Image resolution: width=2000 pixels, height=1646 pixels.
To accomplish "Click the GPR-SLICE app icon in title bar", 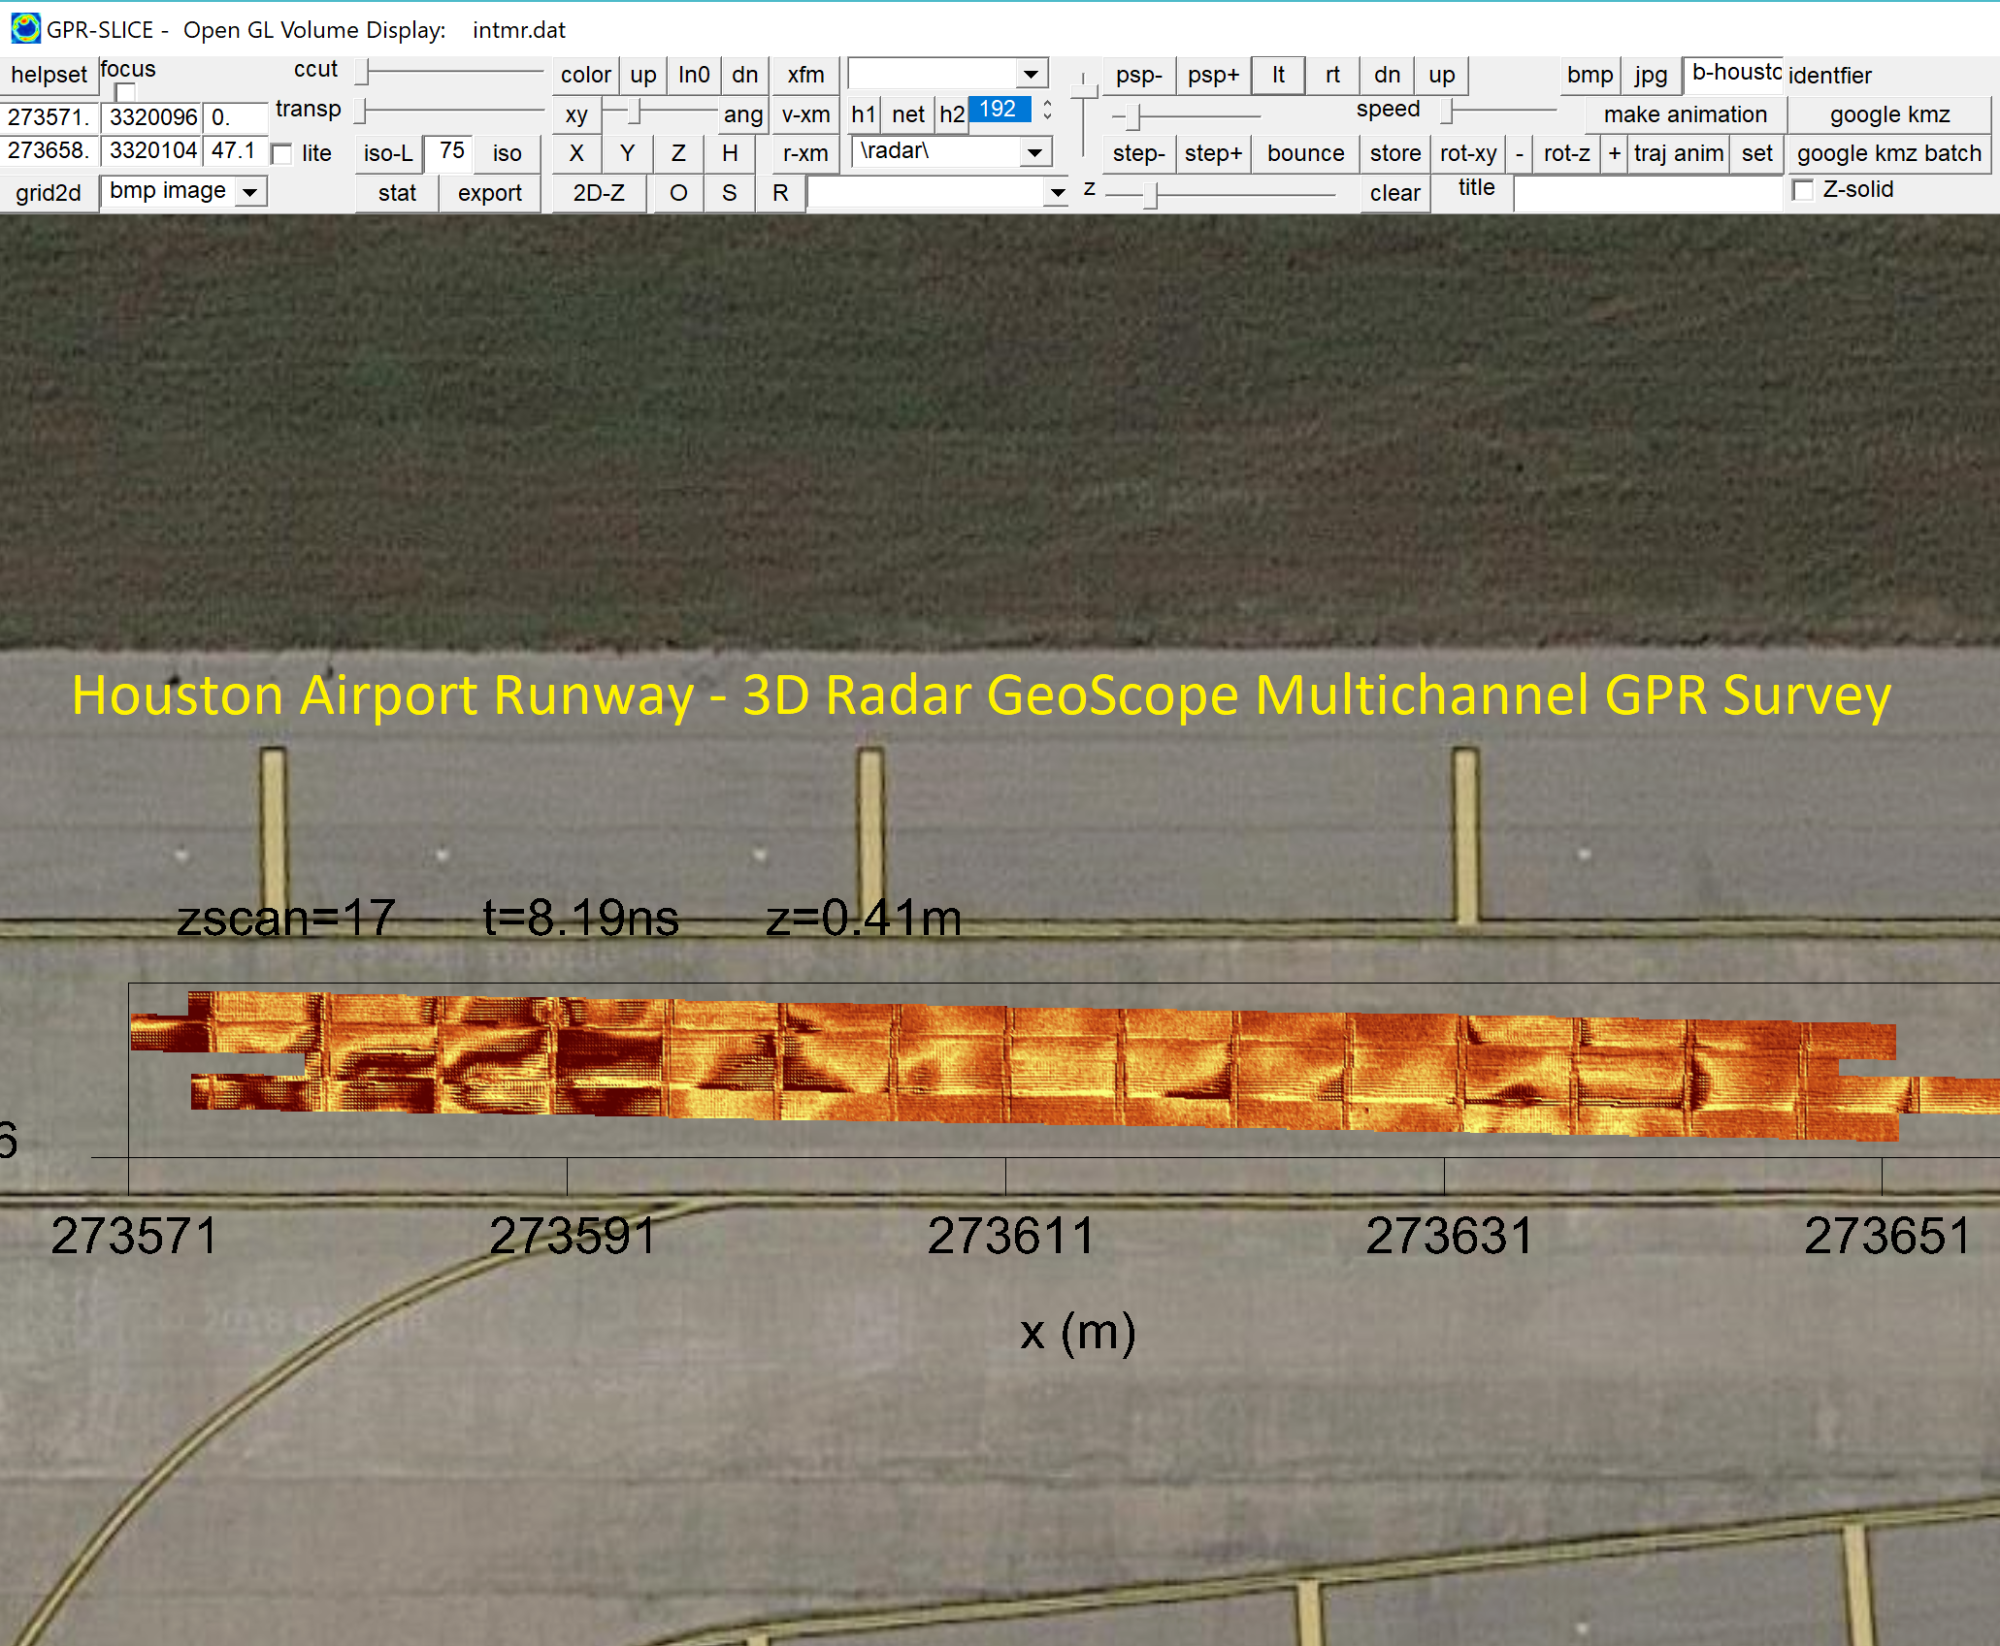I will (x=25, y=29).
